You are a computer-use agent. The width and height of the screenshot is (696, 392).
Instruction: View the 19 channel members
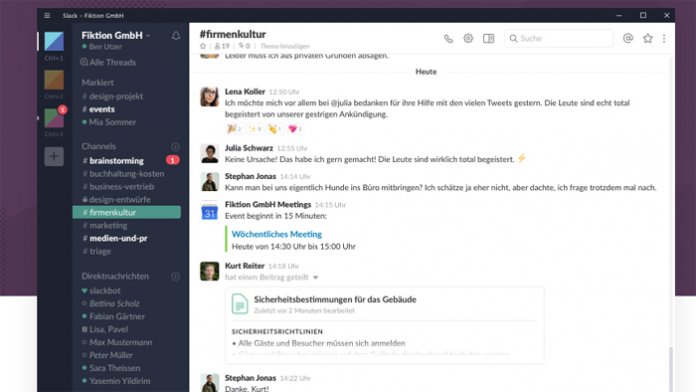click(222, 46)
